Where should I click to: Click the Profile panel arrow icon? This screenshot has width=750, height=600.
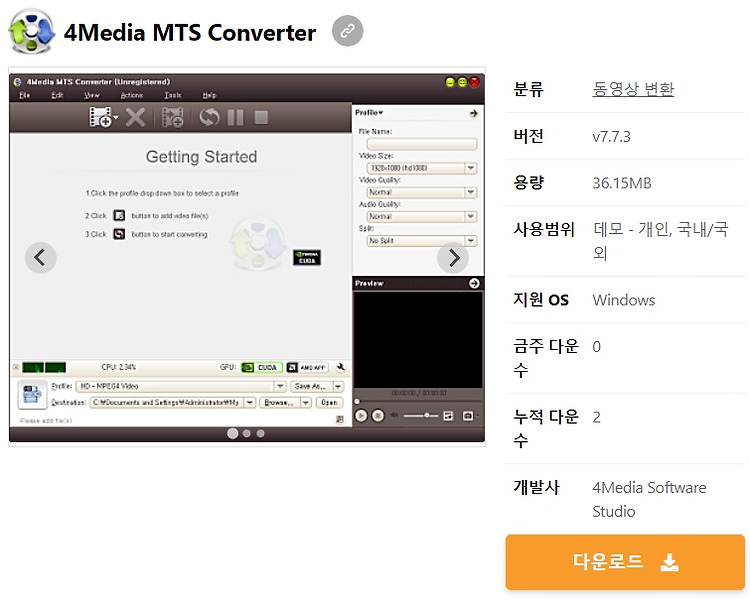coord(474,113)
